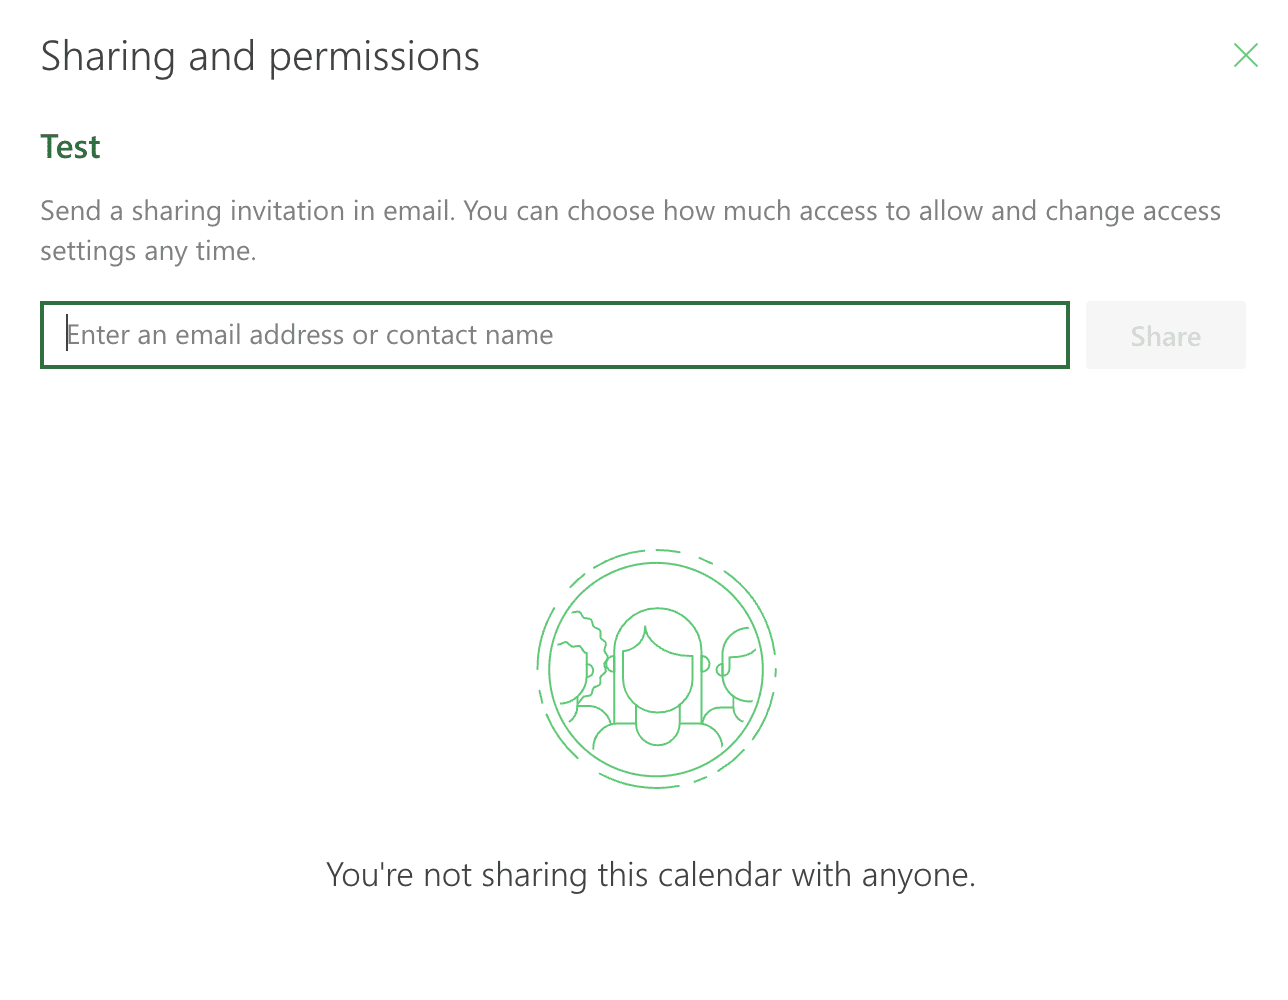Click the center figure's shoulders in the illustration
Viewport: 1288px width, 1000px height.
click(657, 735)
